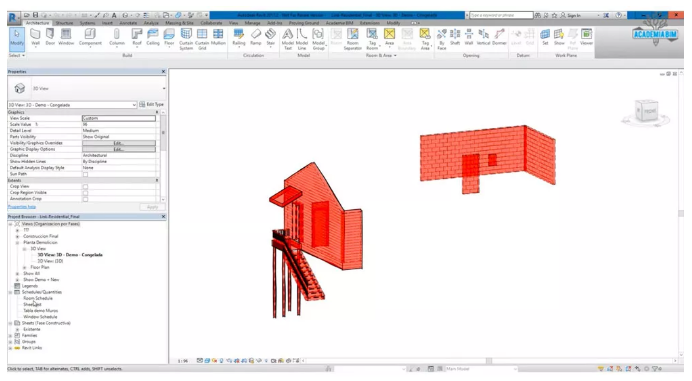Collapse the Views (Organizacion por Fases) node
The image size is (692, 381).
point(11,224)
